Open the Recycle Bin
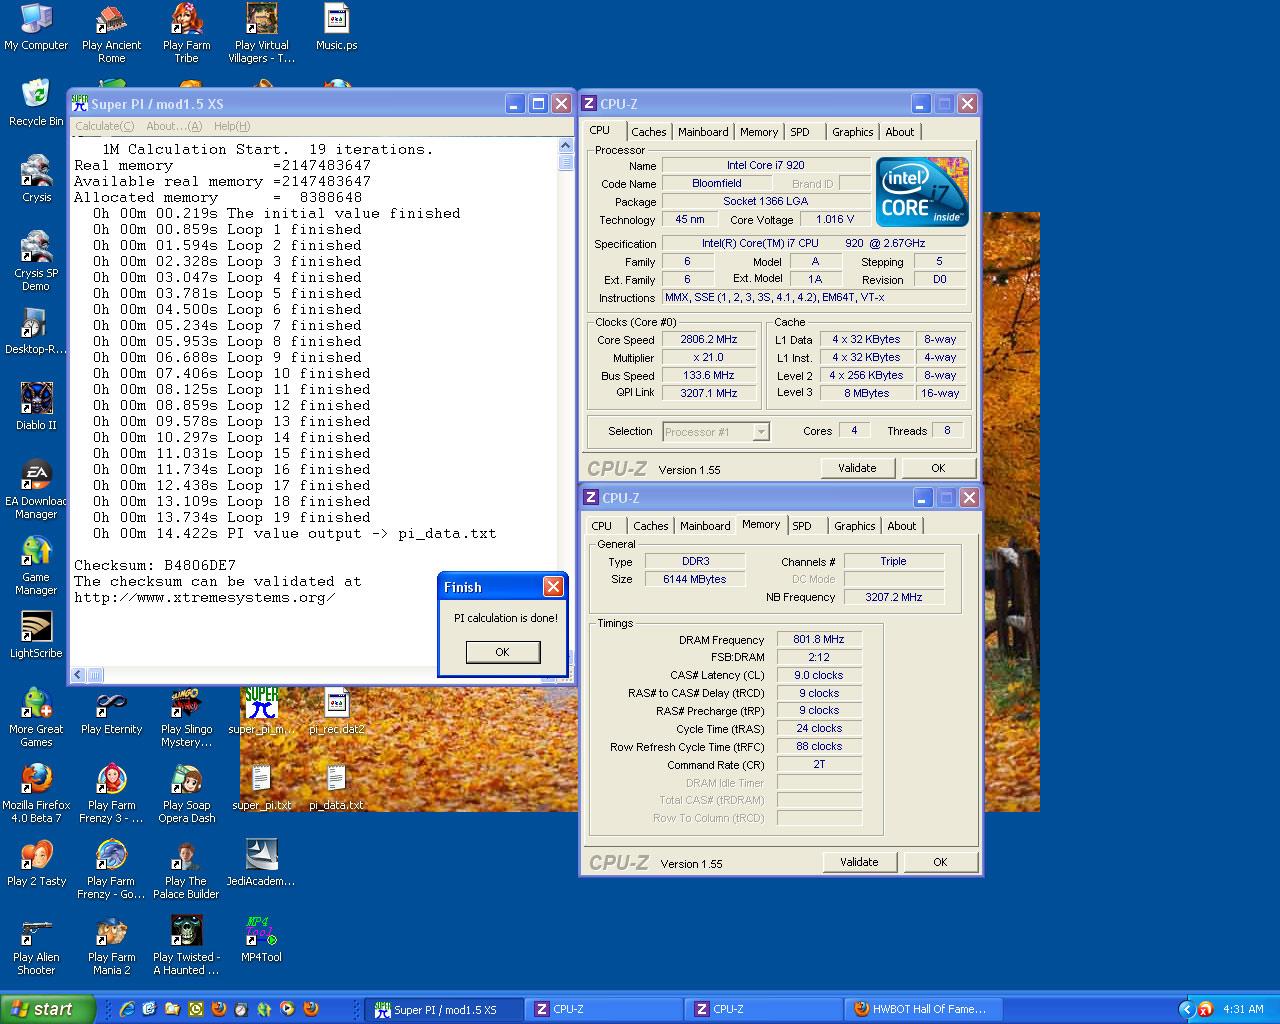Image resolution: width=1280 pixels, height=1024 pixels. click(x=36, y=104)
